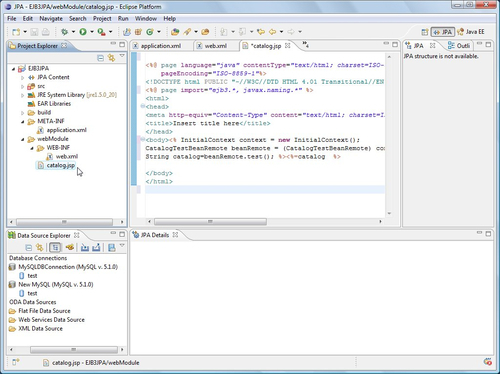Minimize the Data Source Explorer view
The image size is (500, 374).
[113, 233]
